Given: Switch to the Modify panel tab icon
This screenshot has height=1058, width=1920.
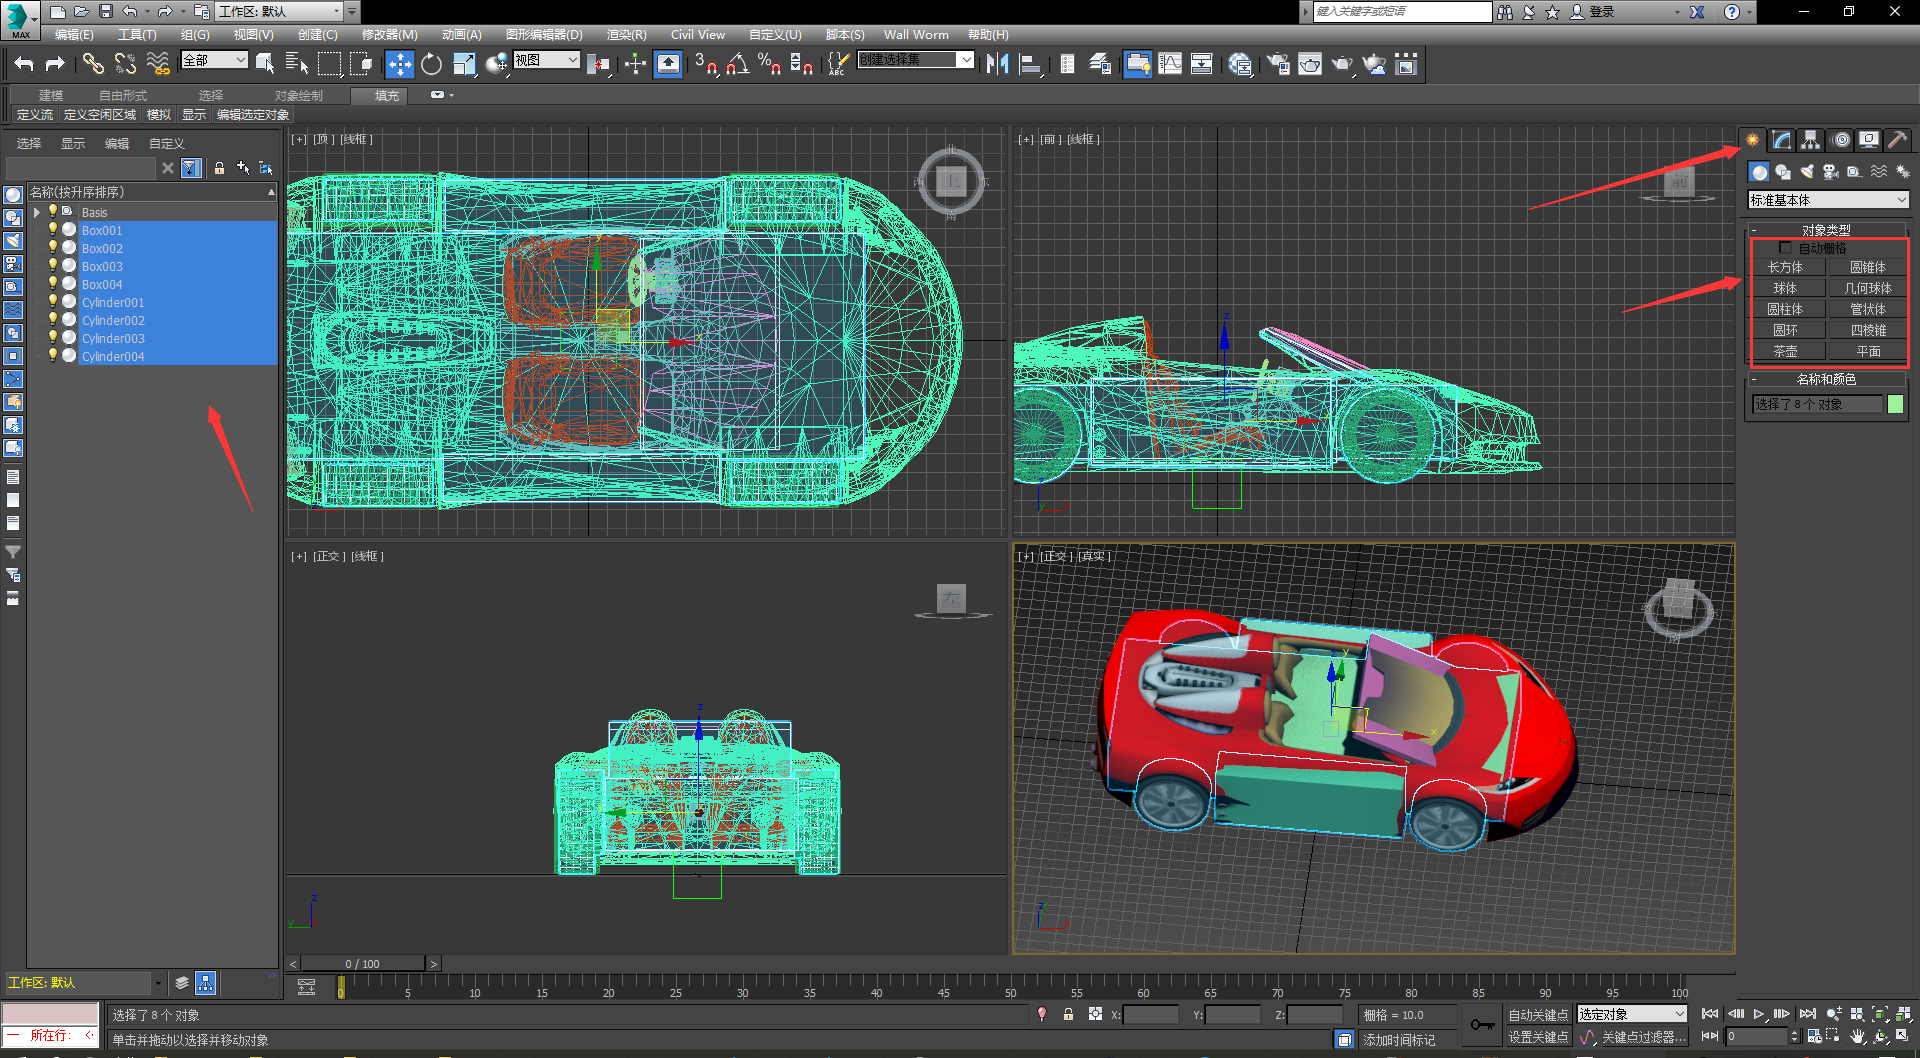Looking at the screenshot, I should (1782, 140).
